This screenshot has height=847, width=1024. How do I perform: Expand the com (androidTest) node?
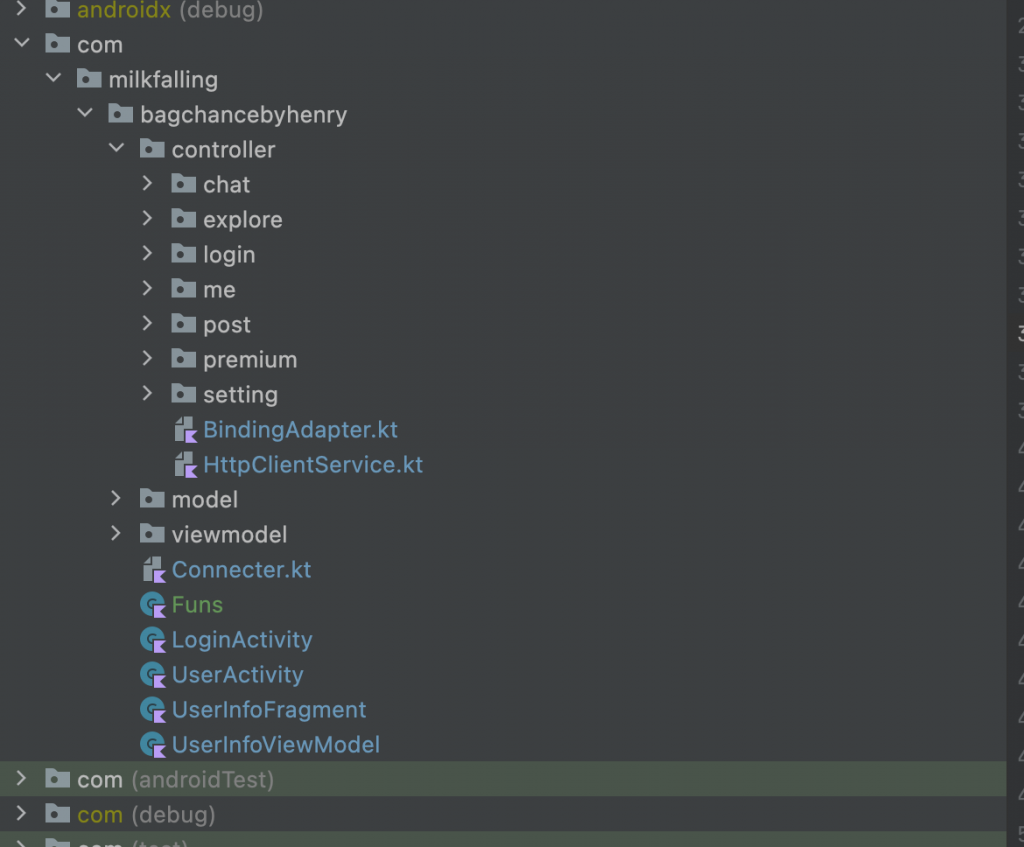click(x=22, y=779)
